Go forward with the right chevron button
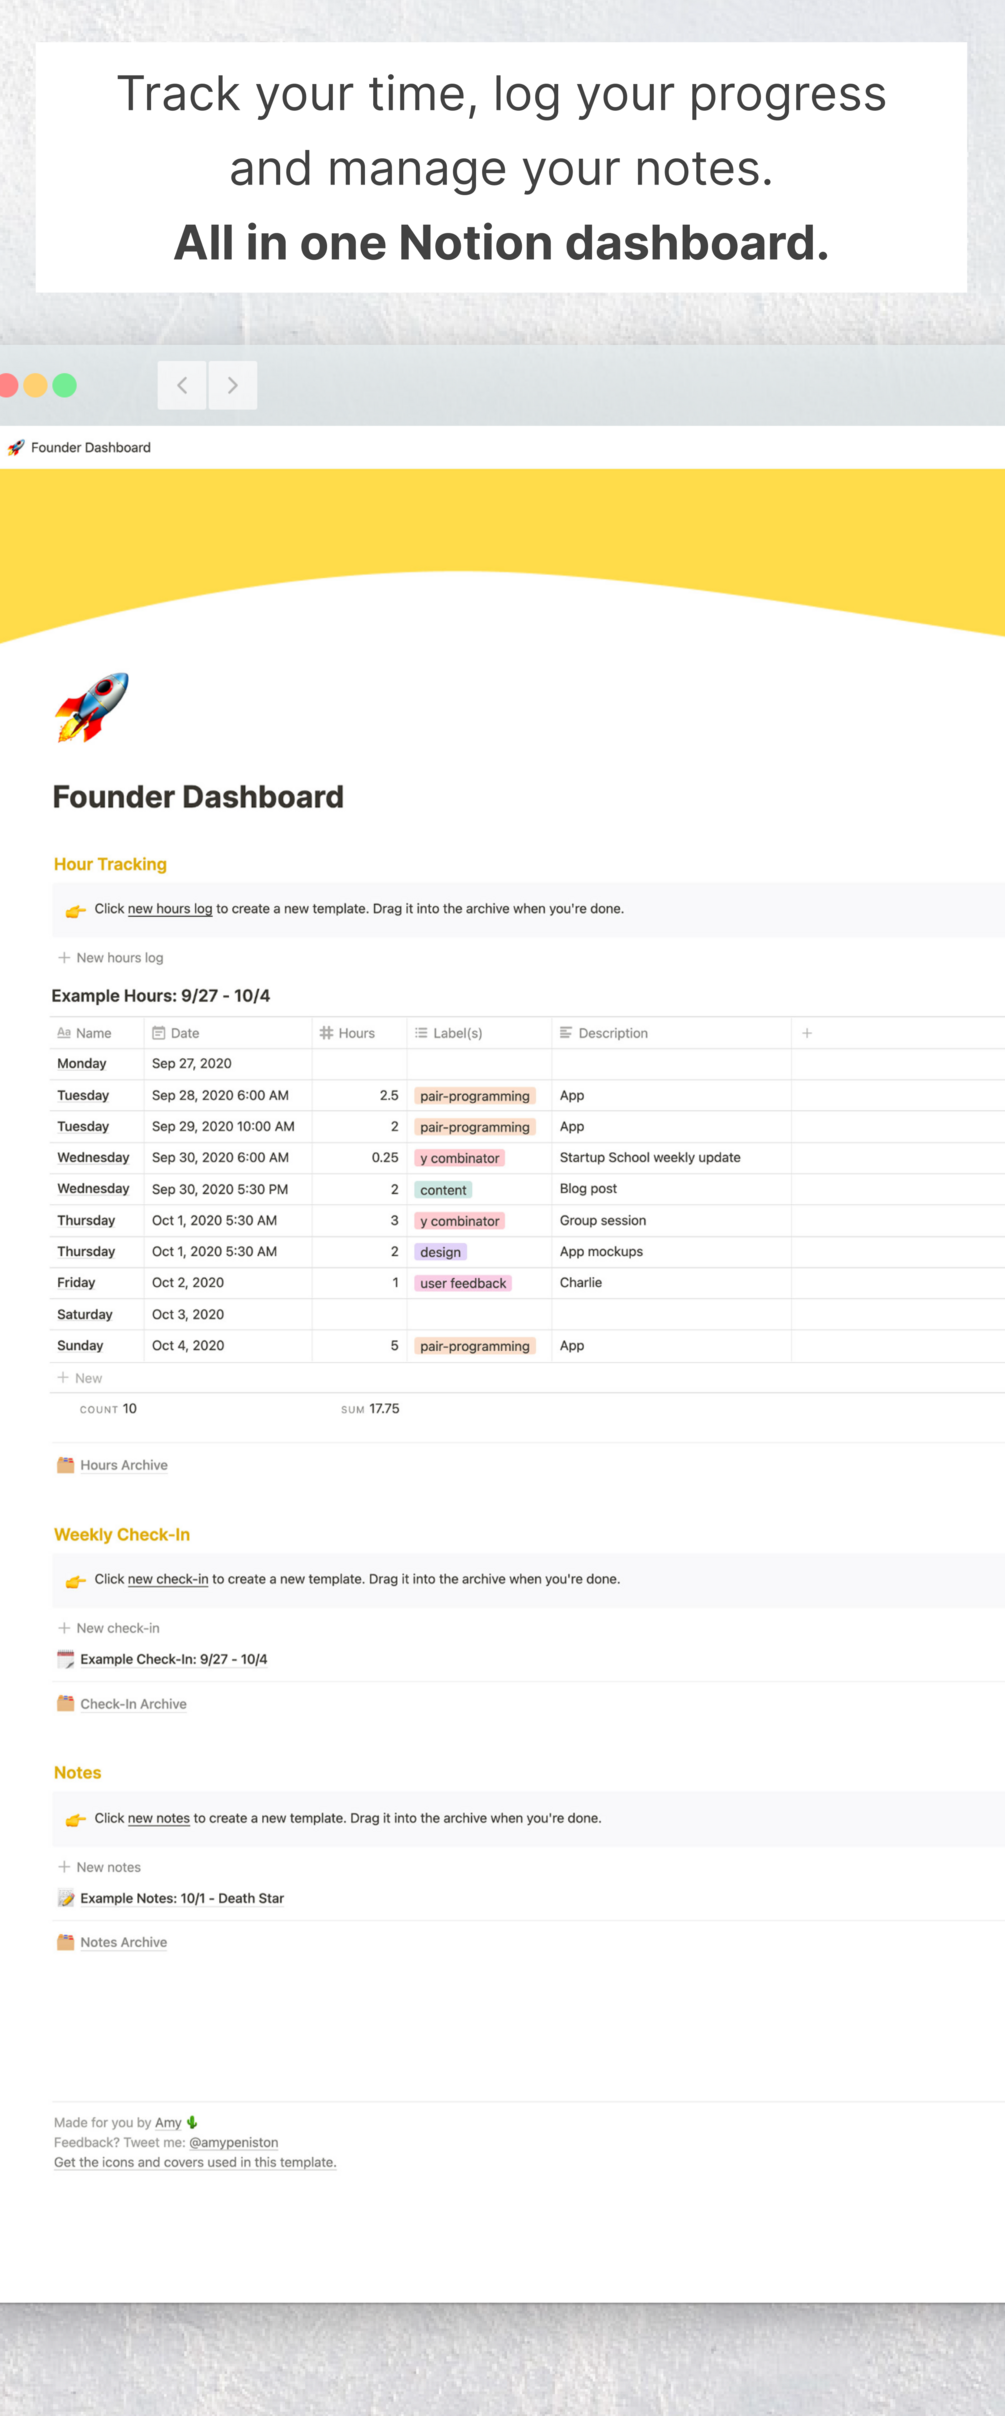Screen dimensions: 1005x2416 pyautogui.click(x=232, y=385)
